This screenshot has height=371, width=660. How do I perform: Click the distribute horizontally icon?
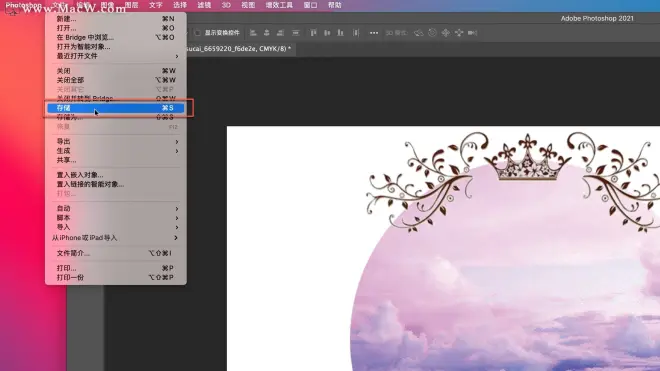click(x=356, y=33)
